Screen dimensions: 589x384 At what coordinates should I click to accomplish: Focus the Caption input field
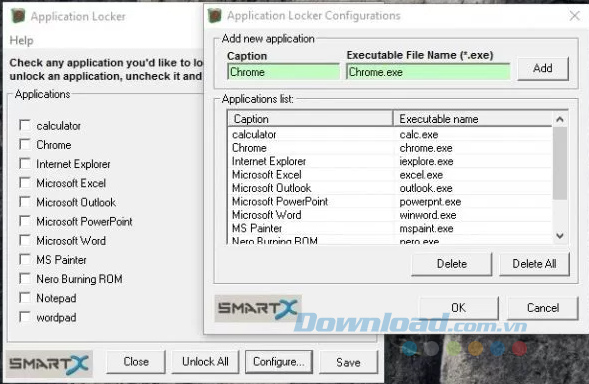point(284,72)
